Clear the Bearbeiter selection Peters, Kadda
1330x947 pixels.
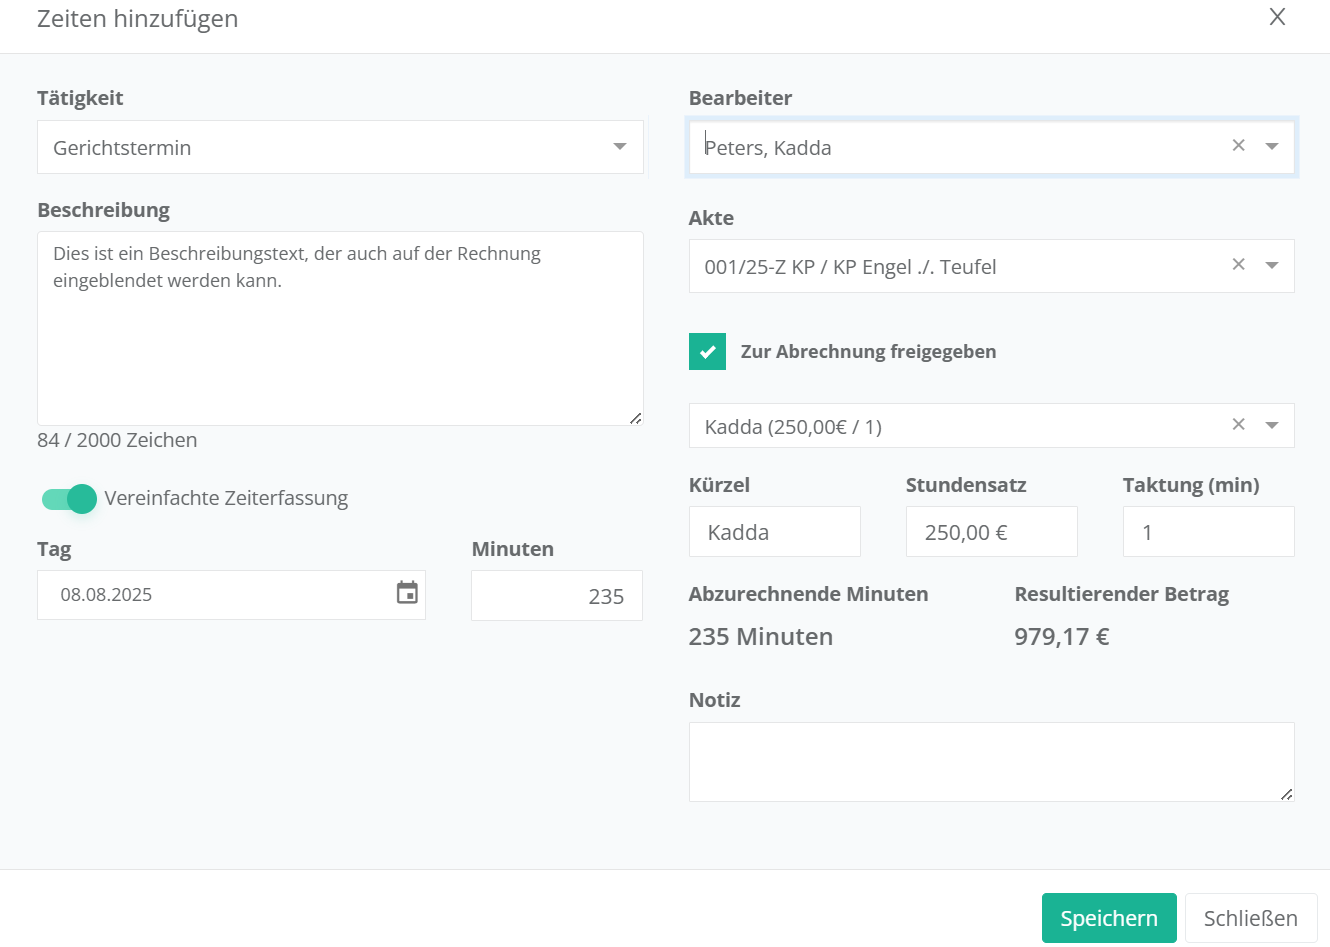(x=1238, y=146)
